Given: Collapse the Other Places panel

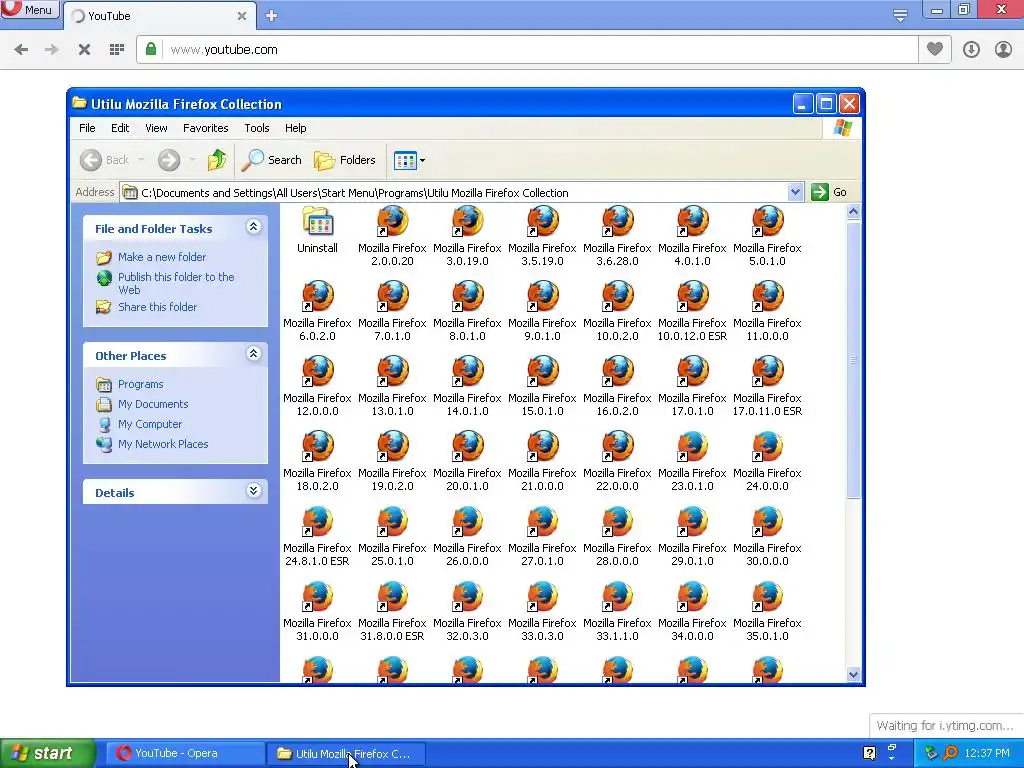Looking at the screenshot, I should pos(253,355).
